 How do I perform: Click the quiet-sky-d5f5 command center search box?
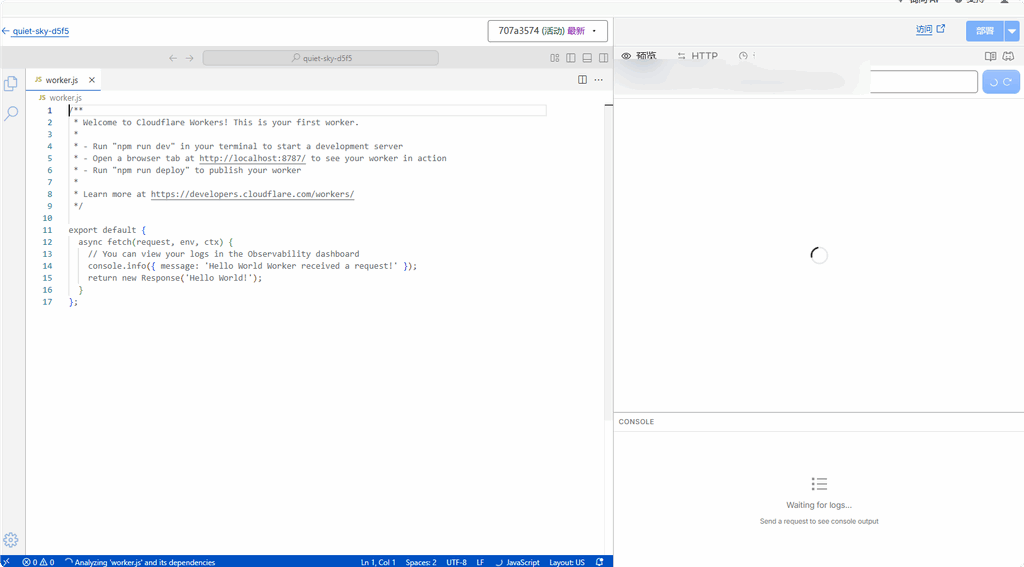(x=321, y=58)
